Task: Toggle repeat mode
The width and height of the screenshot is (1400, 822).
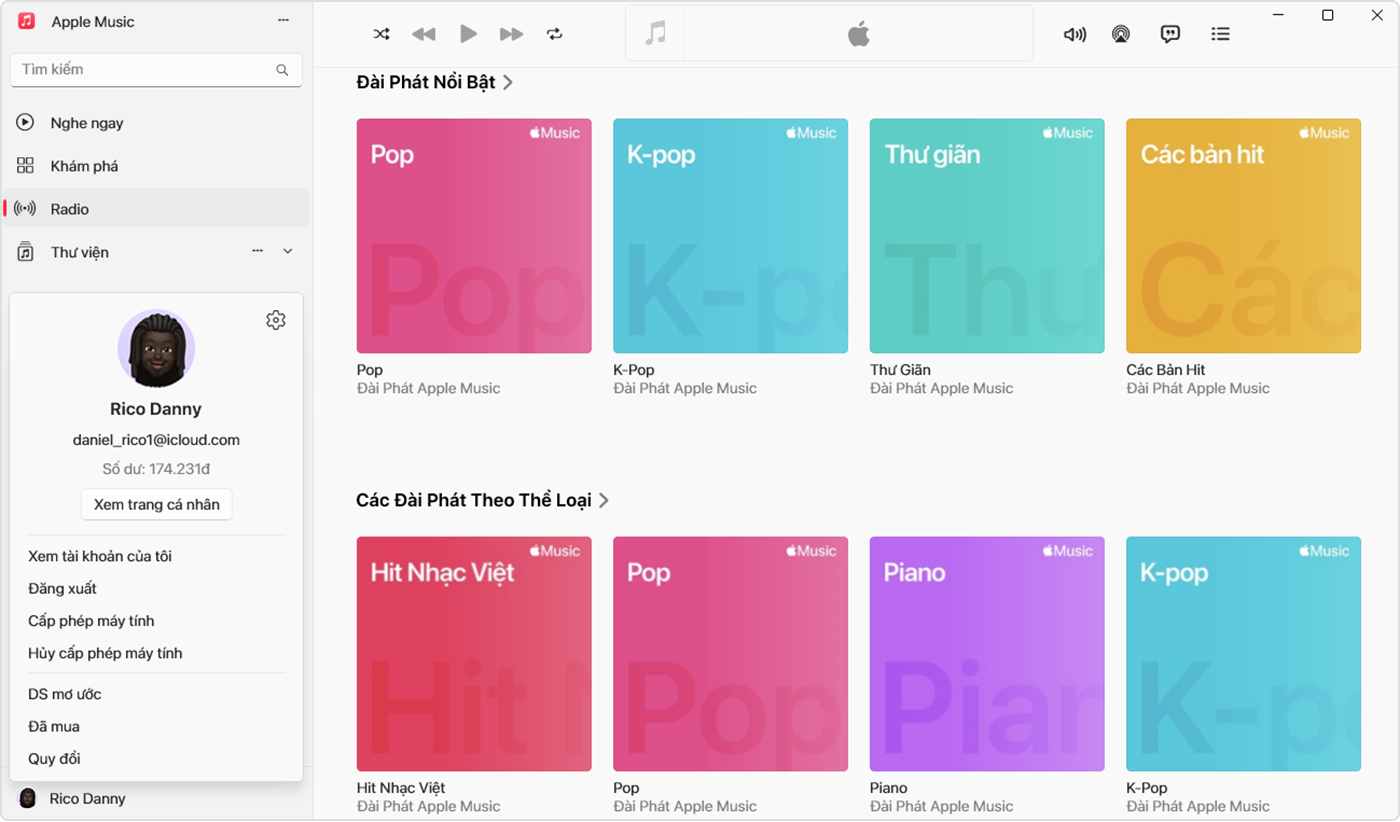Action: coord(555,34)
